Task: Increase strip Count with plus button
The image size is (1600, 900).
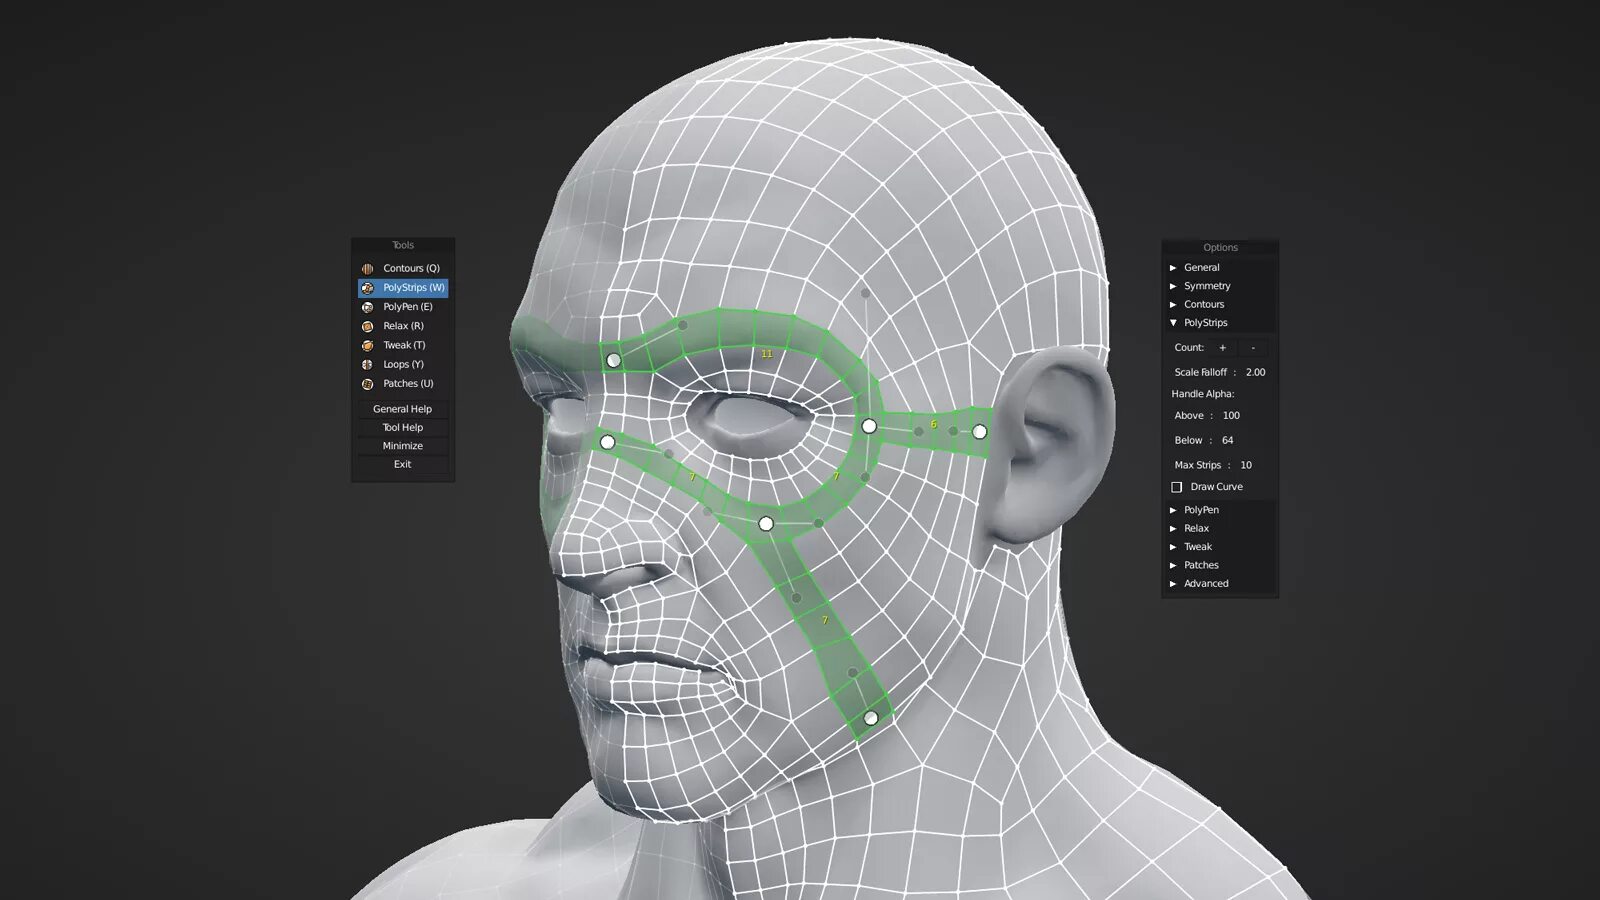Action: tap(1222, 348)
